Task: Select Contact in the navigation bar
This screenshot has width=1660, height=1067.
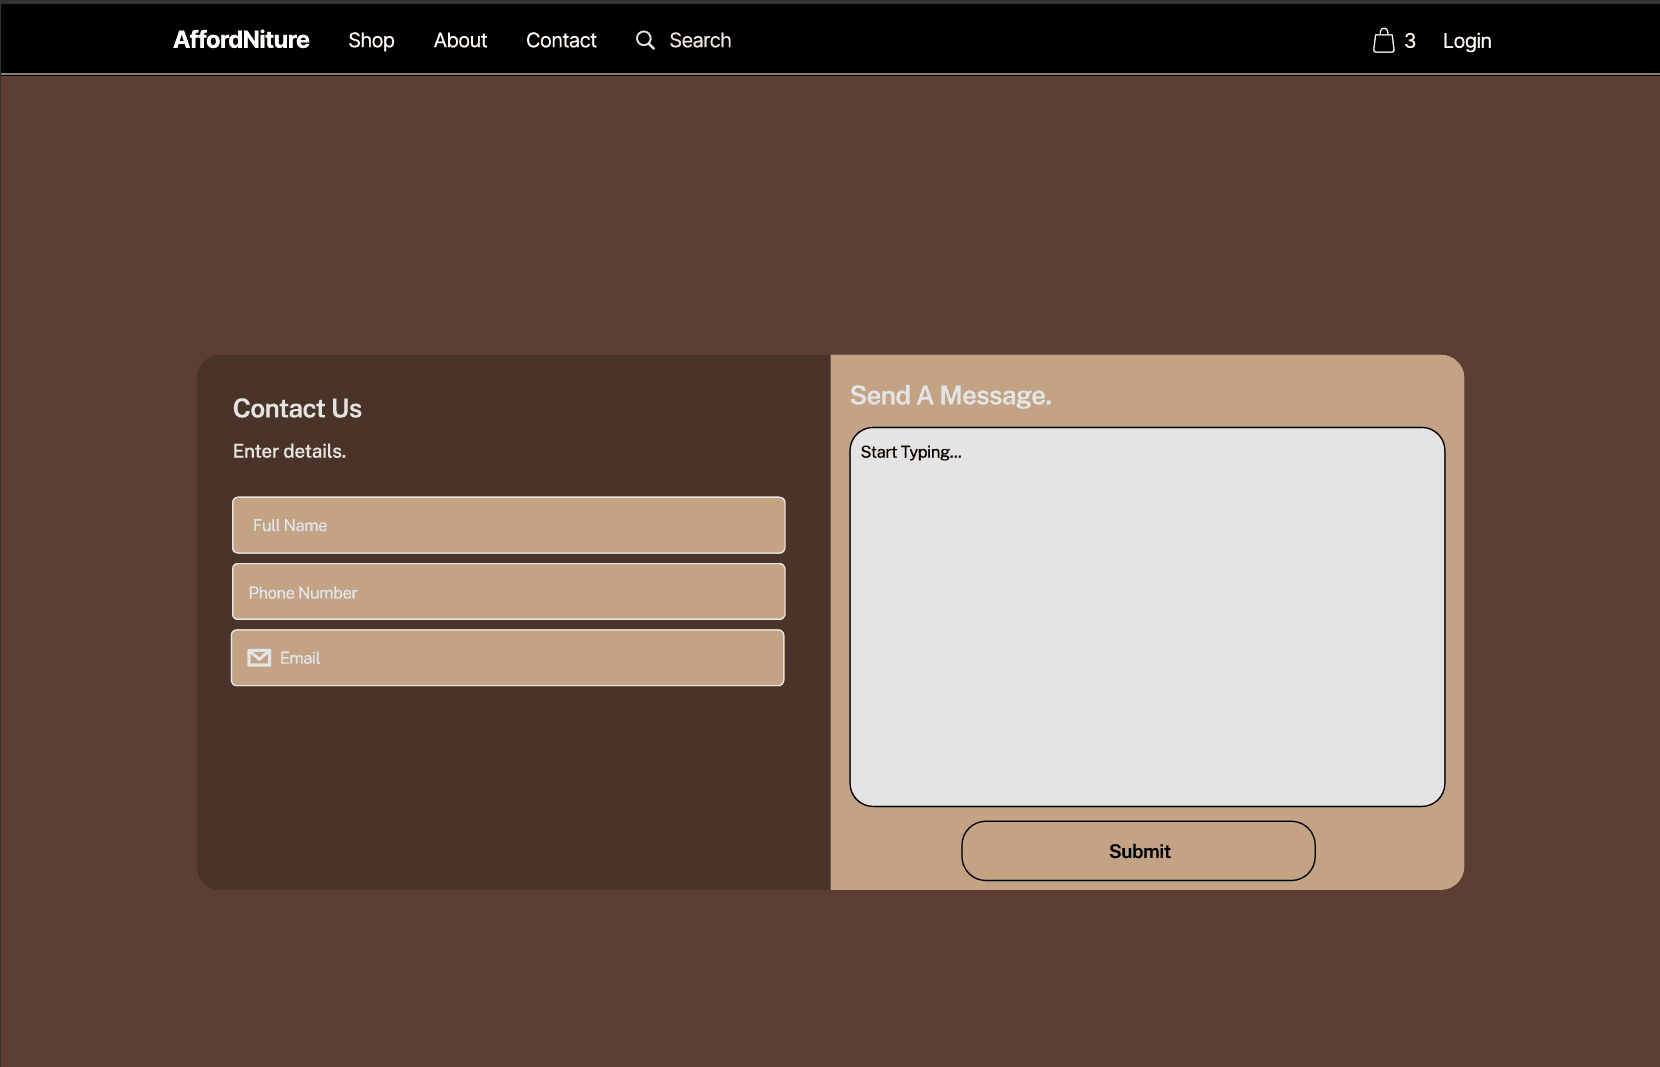Action: click(561, 40)
